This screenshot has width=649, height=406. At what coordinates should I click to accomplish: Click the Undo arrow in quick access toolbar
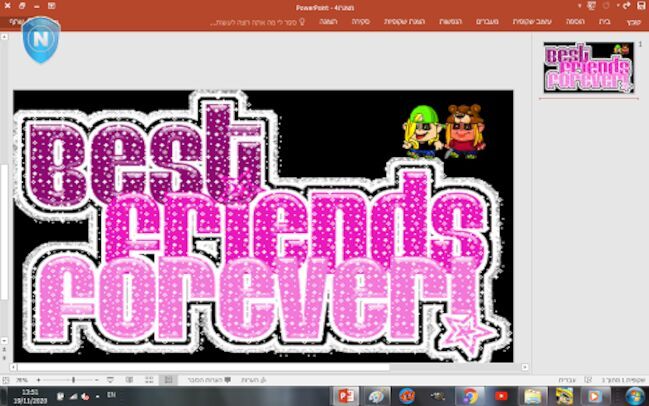click(627, 6)
